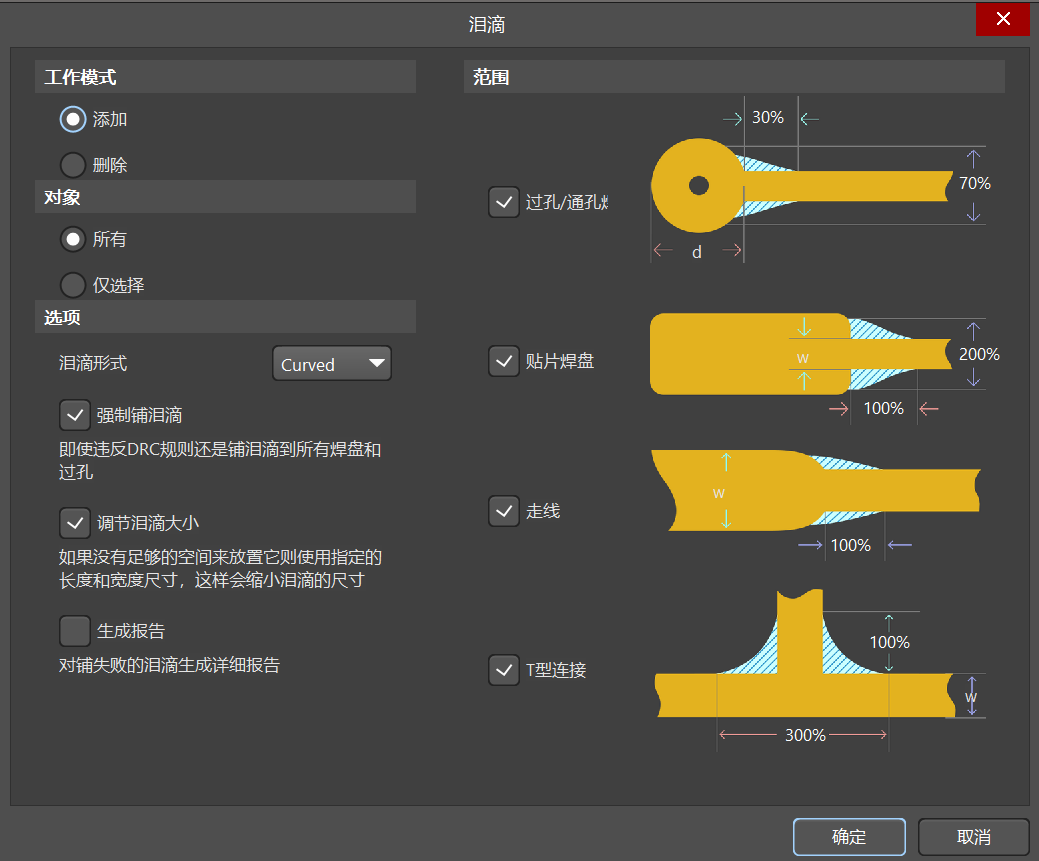
Task: Uncheck the 过孔/通孔 checkbox
Action: (504, 202)
